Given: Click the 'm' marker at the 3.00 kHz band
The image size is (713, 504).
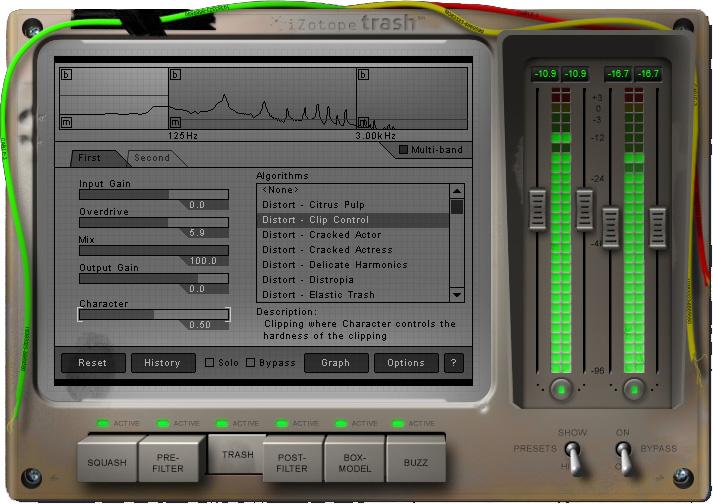Looking at the screenshot, I should pyautogui.click(x=363, y=122).
